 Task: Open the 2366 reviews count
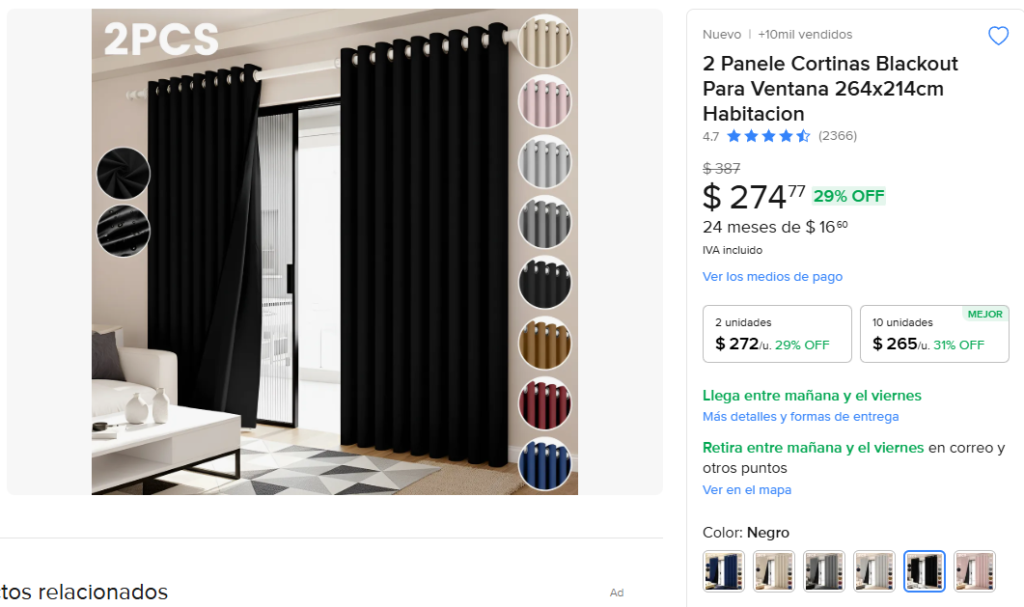pos(837,136)
